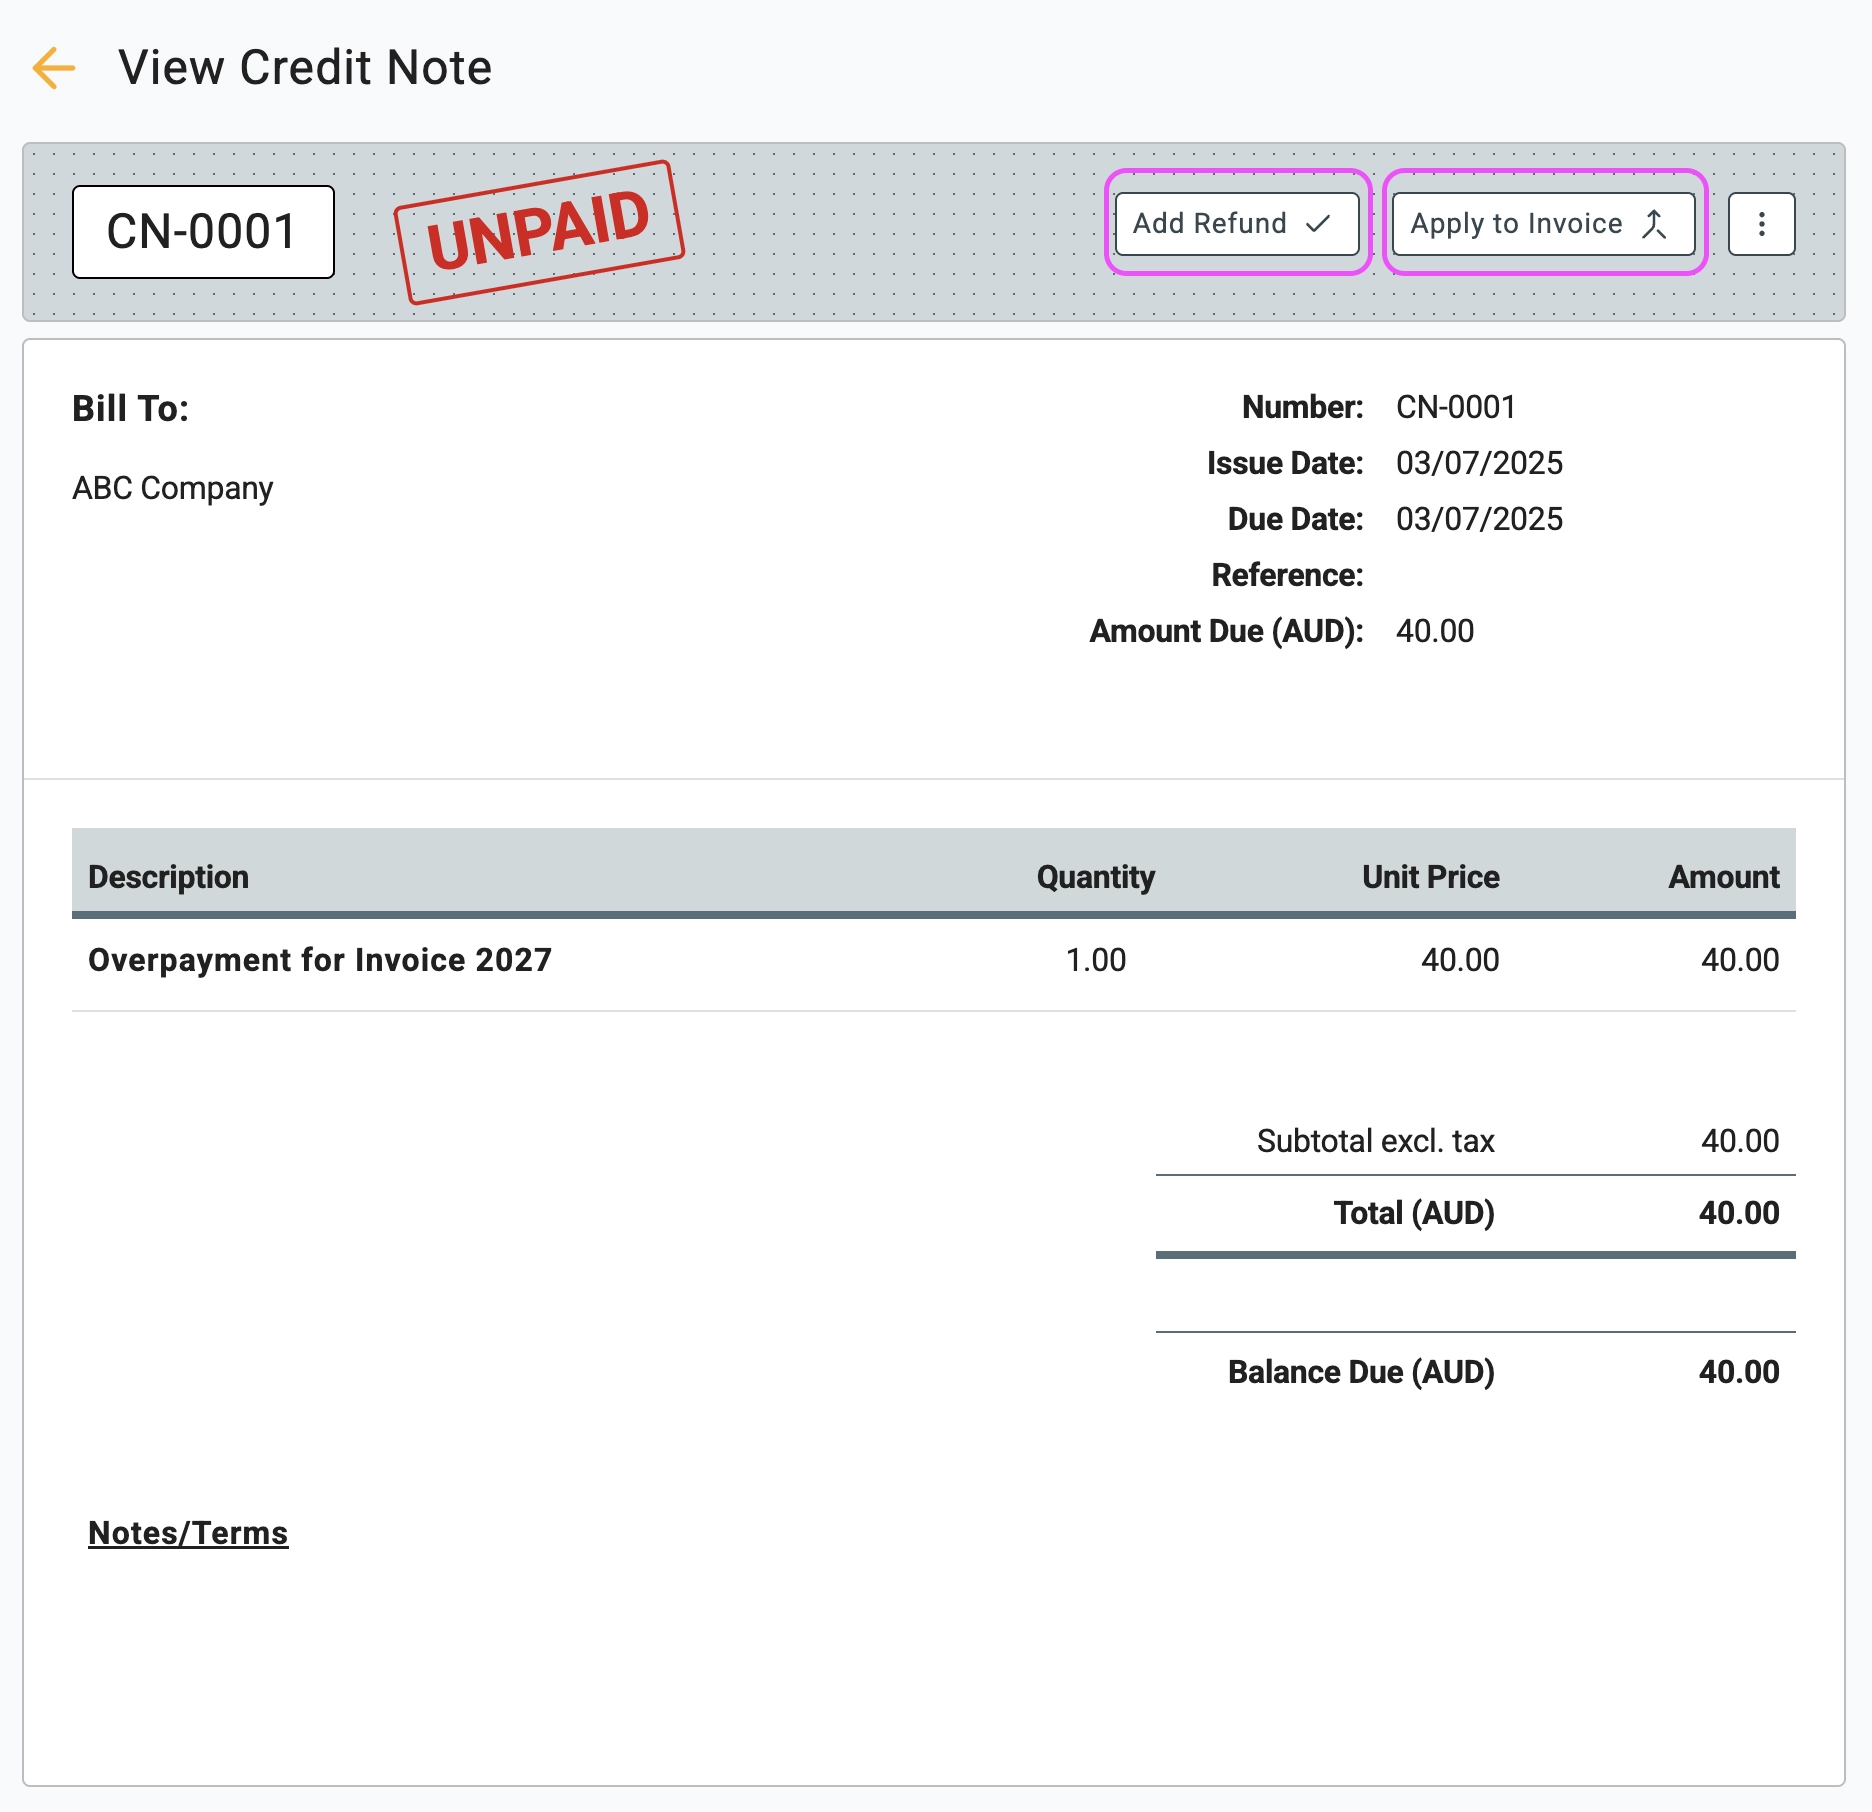Select the Bill To heading

tap(130, 408)
